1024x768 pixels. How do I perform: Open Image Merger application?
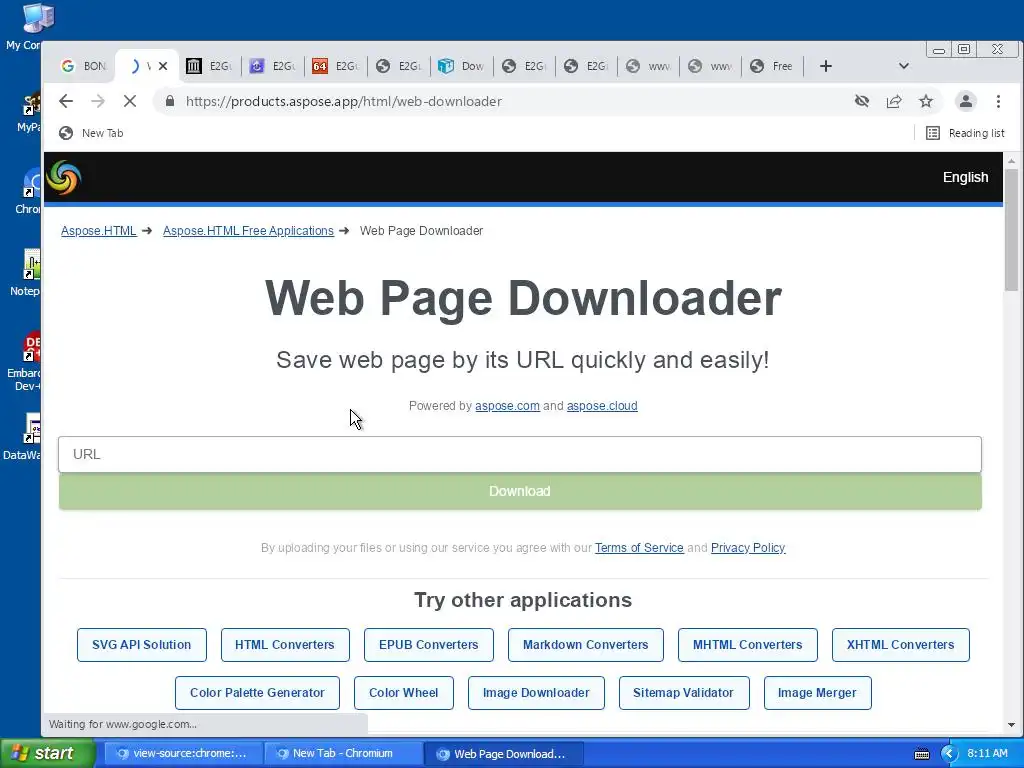(817, 693)
